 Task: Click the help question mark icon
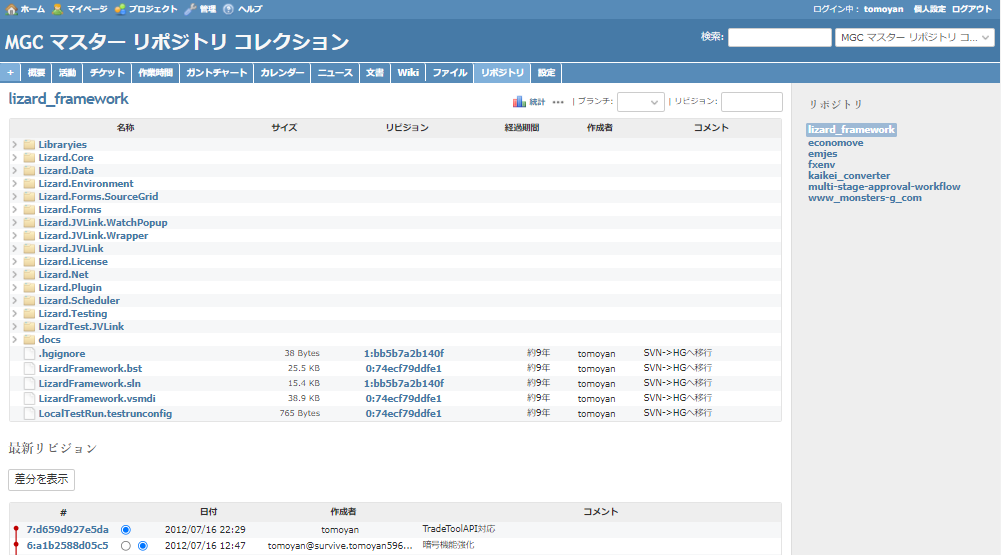tap(228, 9)
